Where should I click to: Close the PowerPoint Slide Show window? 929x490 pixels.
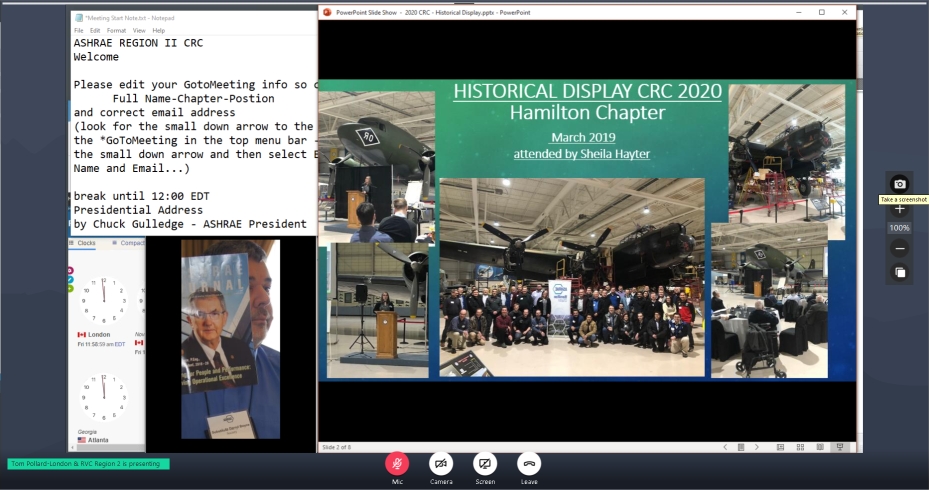pos(844,12)
